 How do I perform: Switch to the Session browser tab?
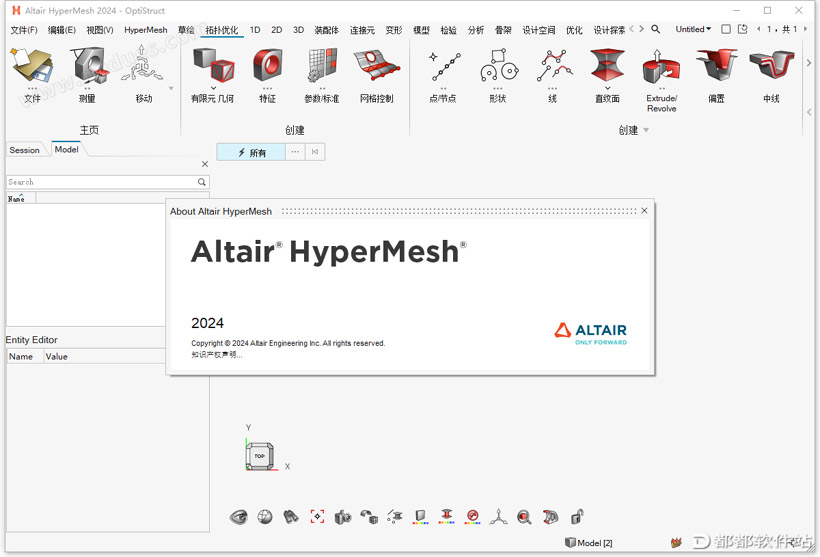pos(25,150)
